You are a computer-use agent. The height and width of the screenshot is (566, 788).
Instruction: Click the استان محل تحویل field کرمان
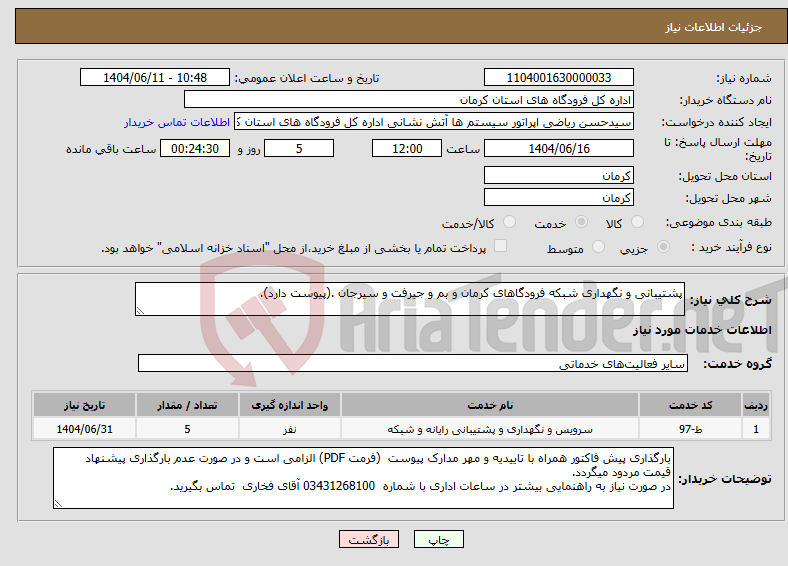click(558, 175)
